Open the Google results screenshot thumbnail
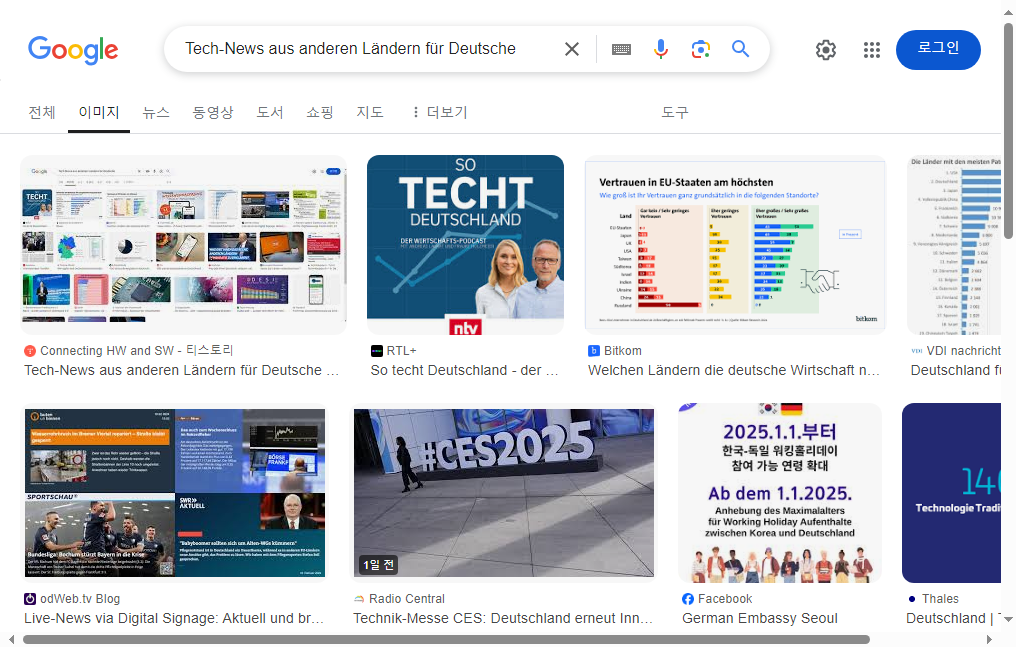Viewport: 1016px width, 647px height. tap(183, 245)
